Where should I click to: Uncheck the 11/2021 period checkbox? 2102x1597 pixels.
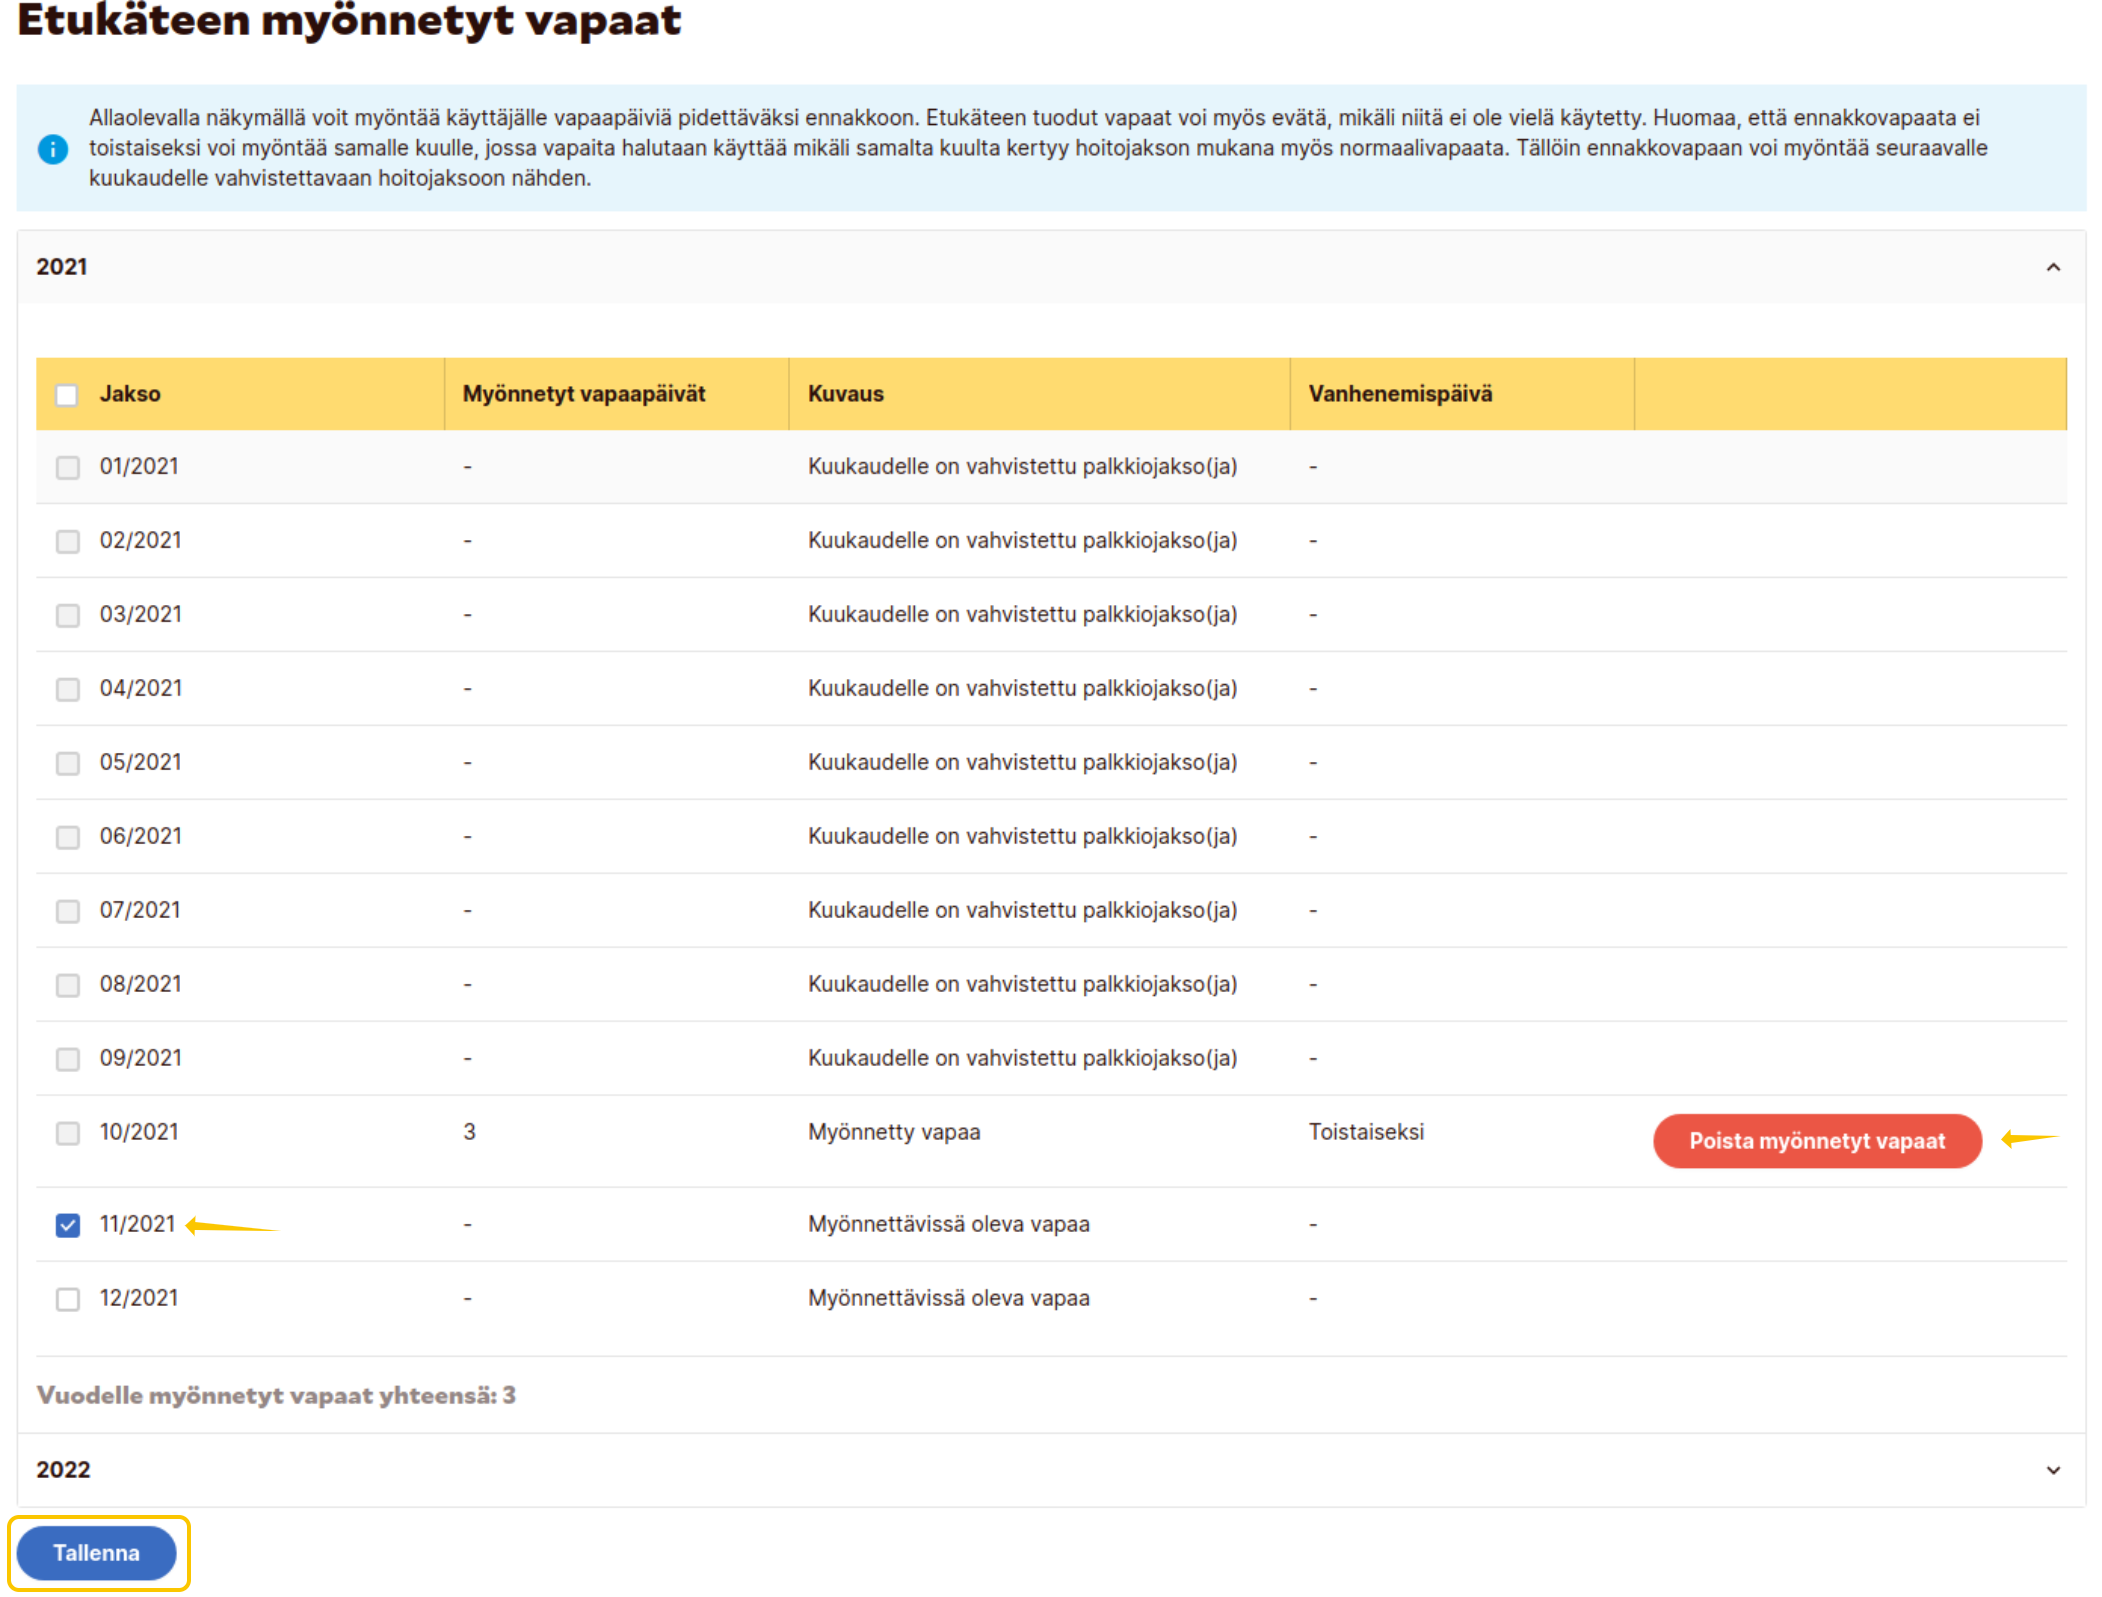67,1224
